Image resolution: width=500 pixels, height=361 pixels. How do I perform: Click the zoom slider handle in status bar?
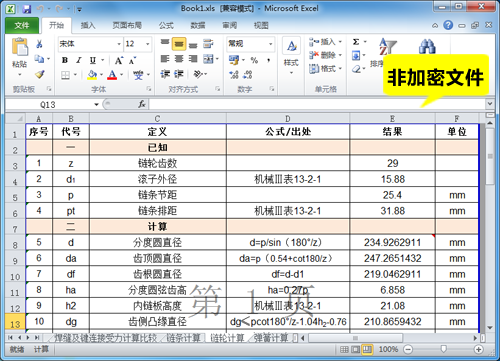(443, 349)
